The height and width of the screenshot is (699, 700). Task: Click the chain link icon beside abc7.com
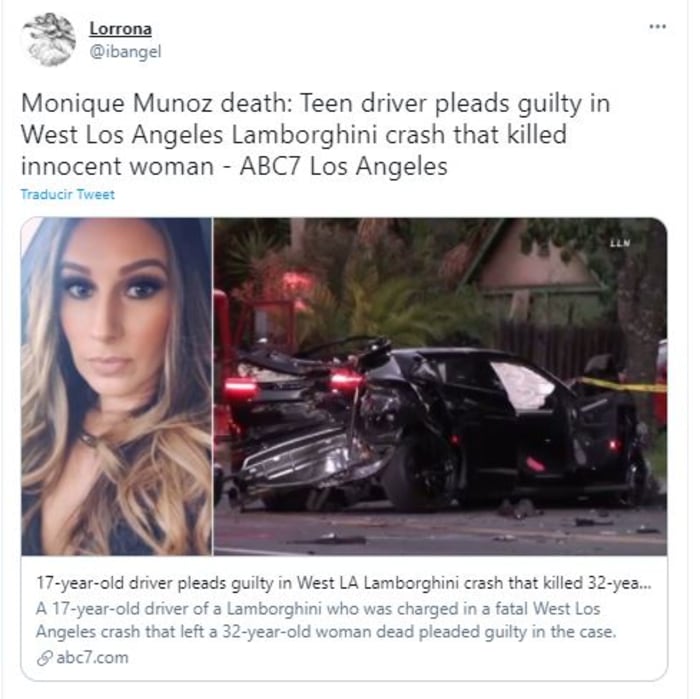click(x=44, y=658)
